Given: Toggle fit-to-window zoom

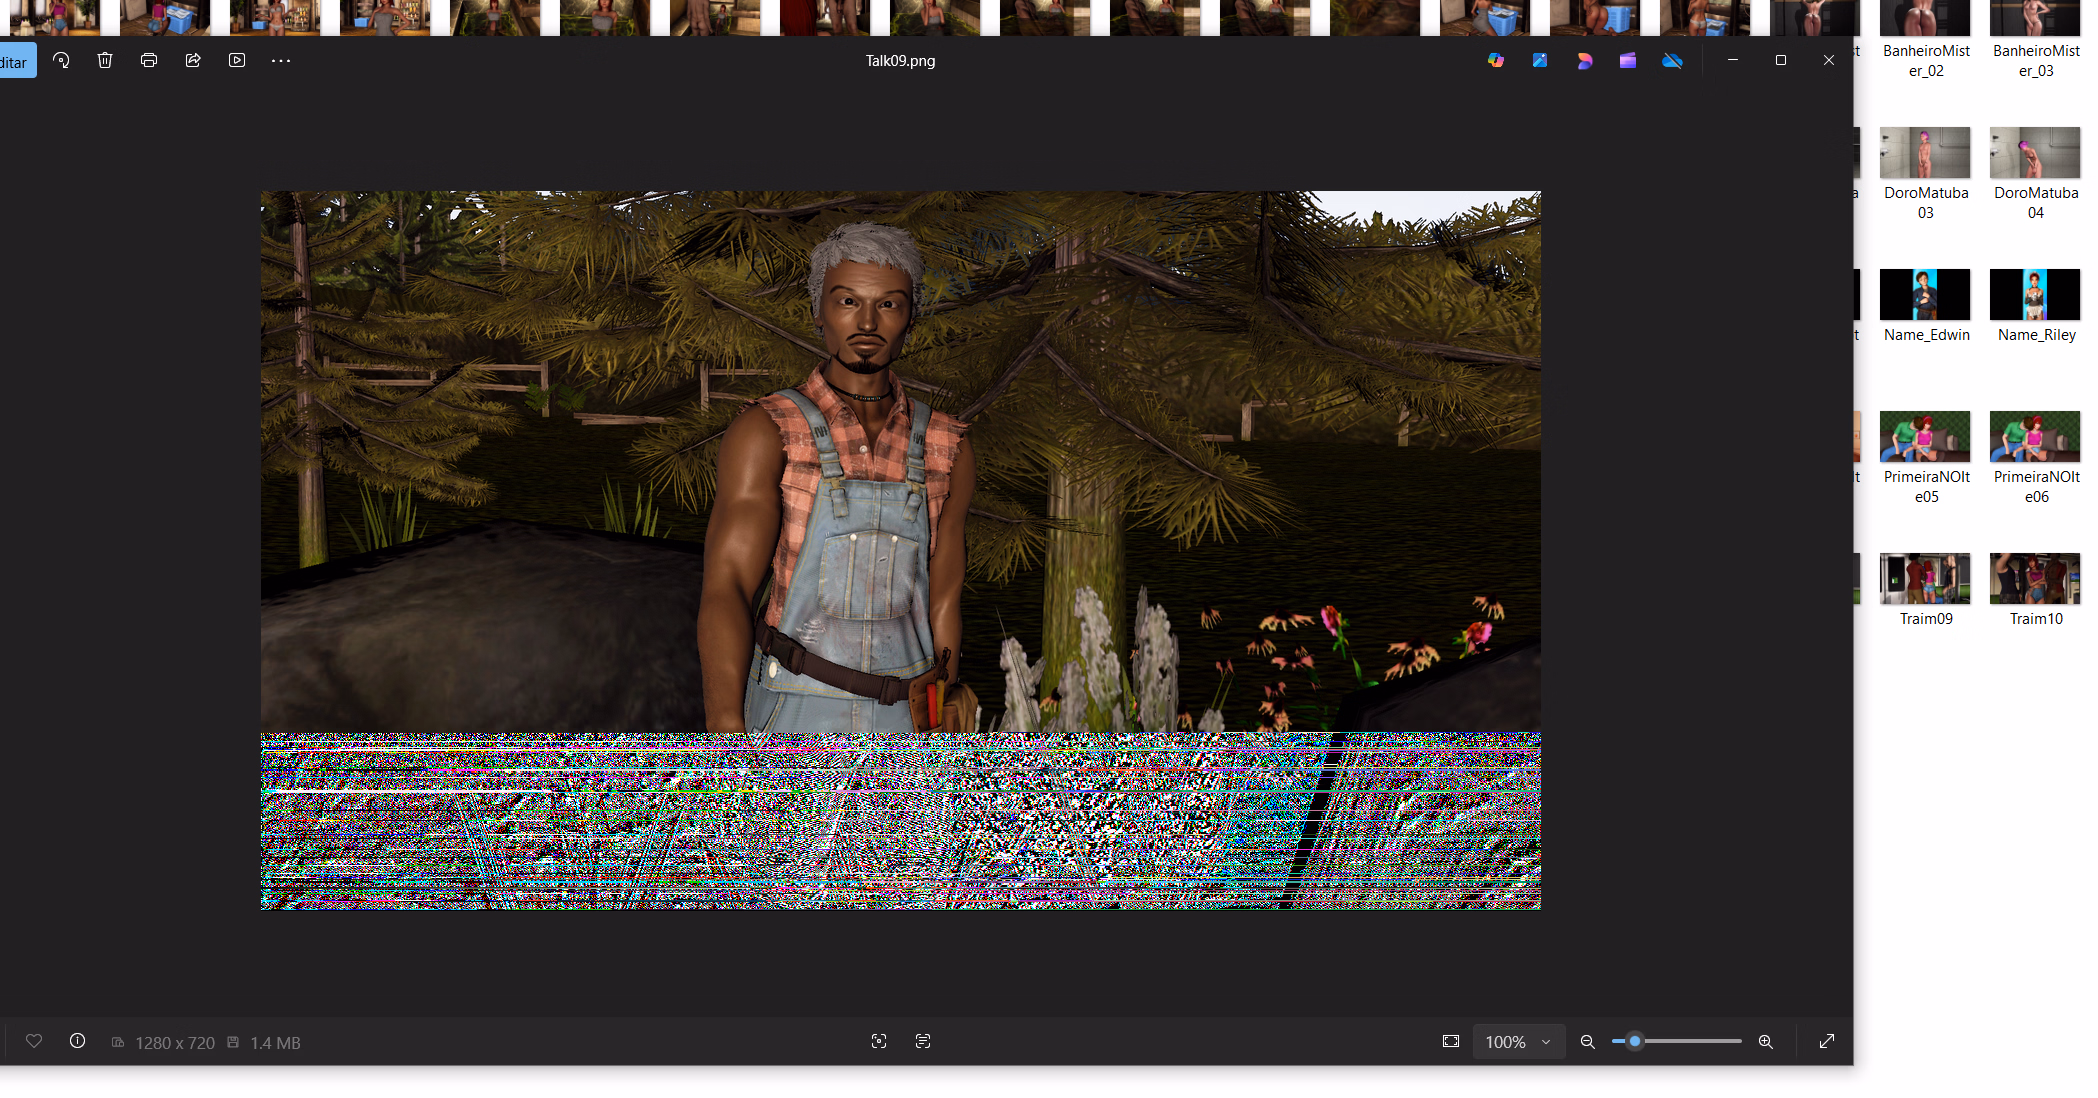Looking at the screenshot, I should (1451, 1041).
